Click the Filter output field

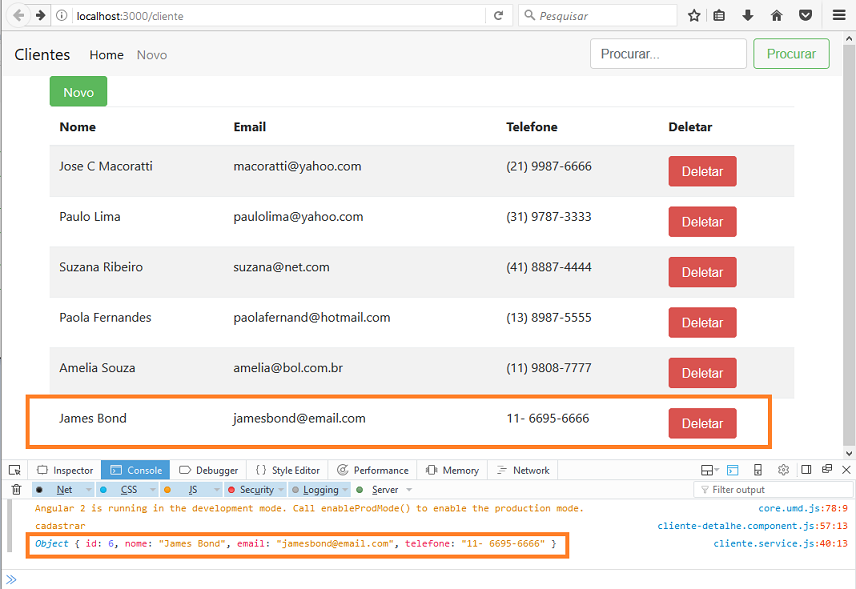coord(773,490)
